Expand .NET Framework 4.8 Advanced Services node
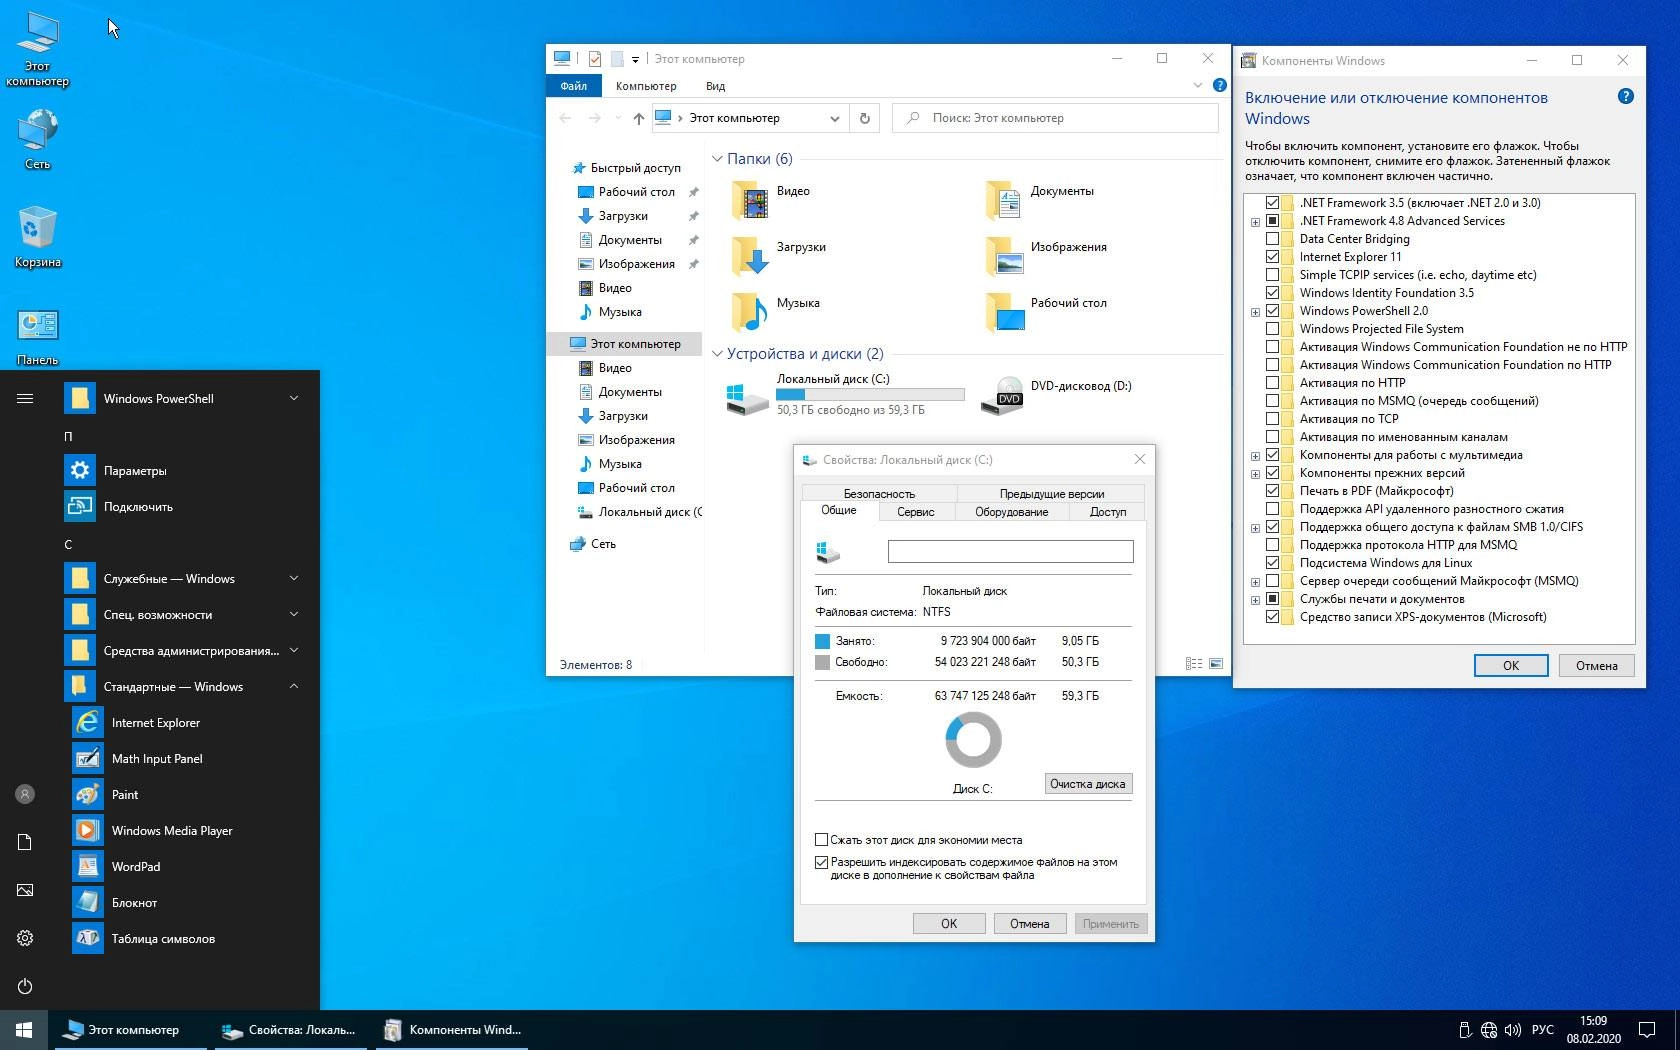Viewport: 1680px width, 1050px height. point(1255,221)
